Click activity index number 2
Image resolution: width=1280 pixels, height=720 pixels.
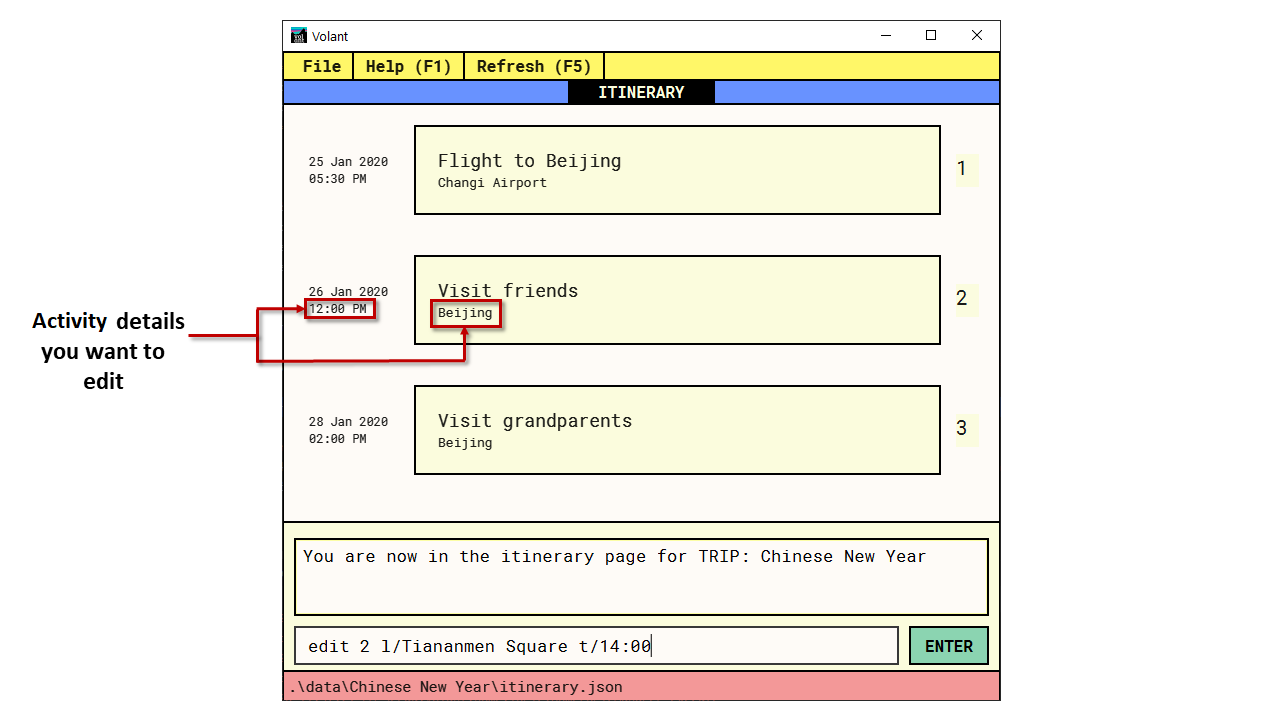pyautogui.click(x=962, y=298)
